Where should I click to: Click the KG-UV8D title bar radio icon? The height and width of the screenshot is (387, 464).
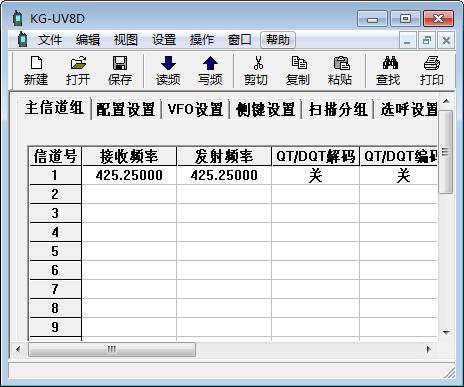tap(18, 18)
